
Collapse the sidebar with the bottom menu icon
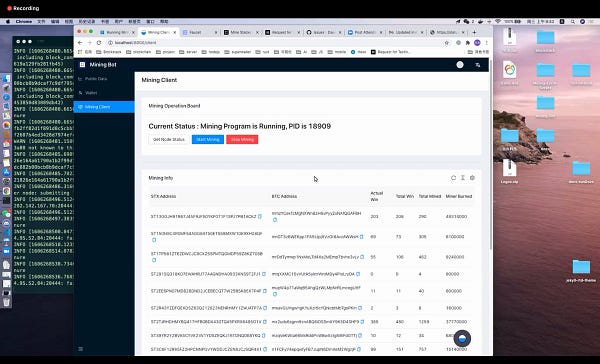point(81,349)
